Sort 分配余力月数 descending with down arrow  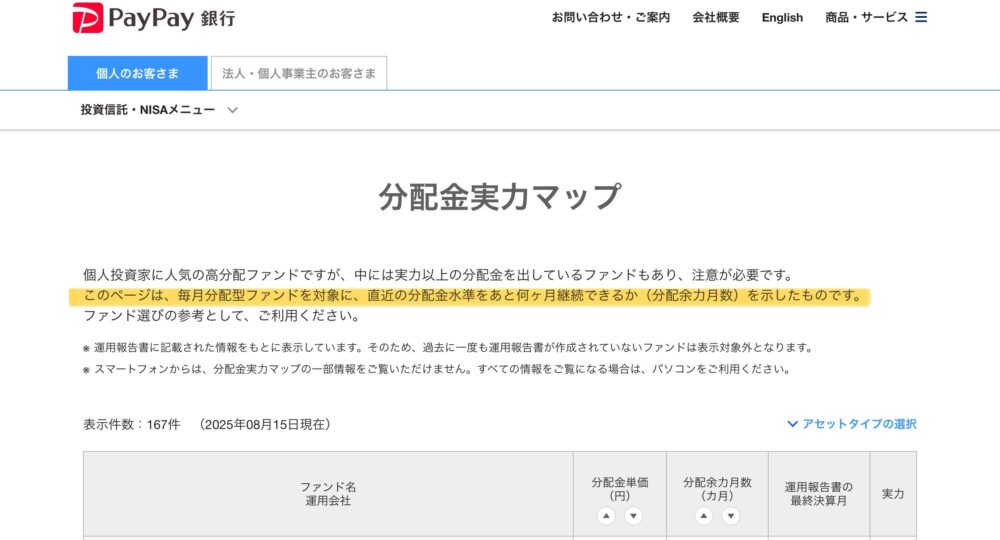(x=731, y=516)
